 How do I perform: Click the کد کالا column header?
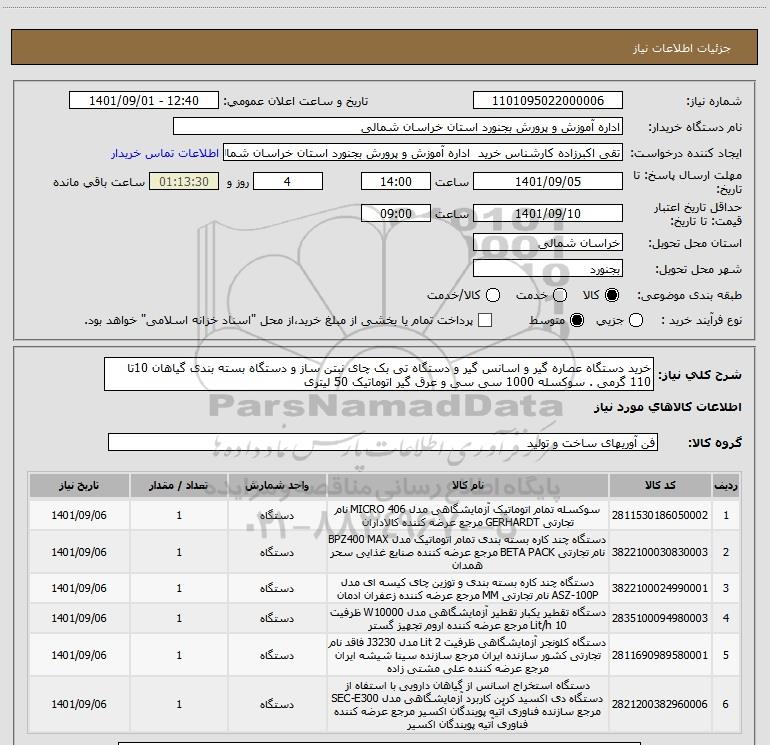point(660,486)
